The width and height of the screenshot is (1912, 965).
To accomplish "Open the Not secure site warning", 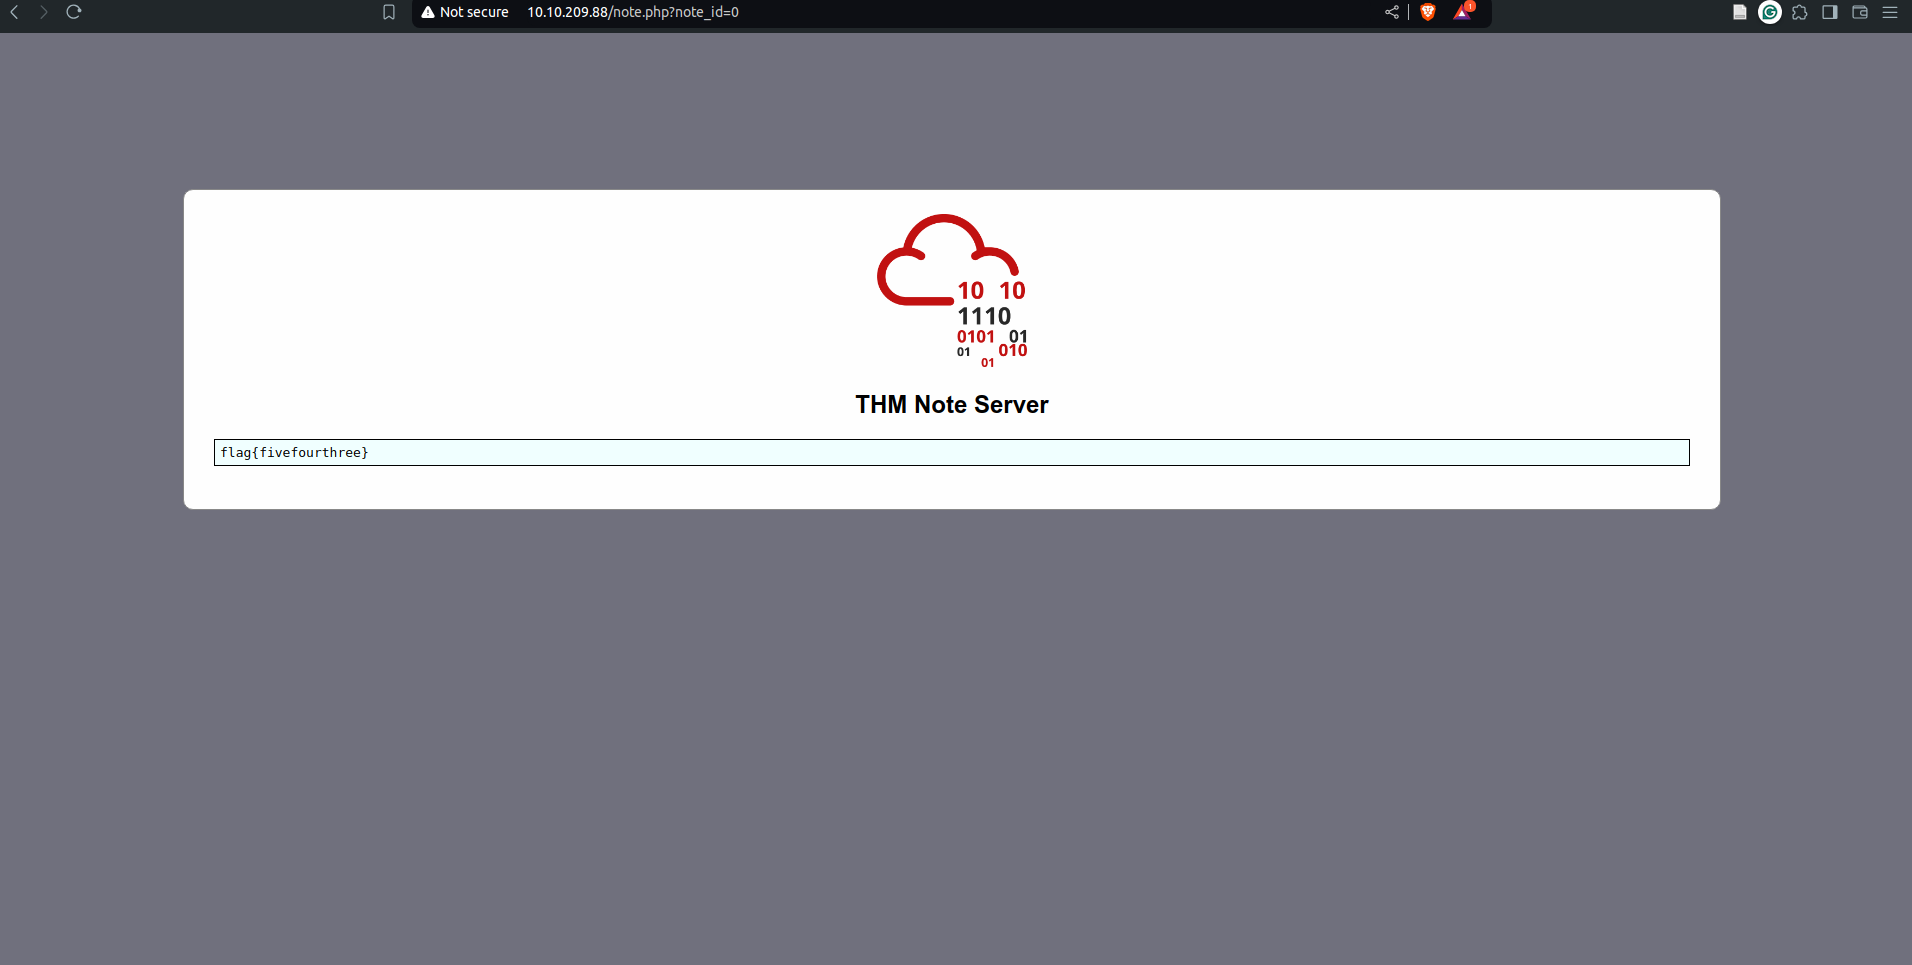I will point(465,12).
